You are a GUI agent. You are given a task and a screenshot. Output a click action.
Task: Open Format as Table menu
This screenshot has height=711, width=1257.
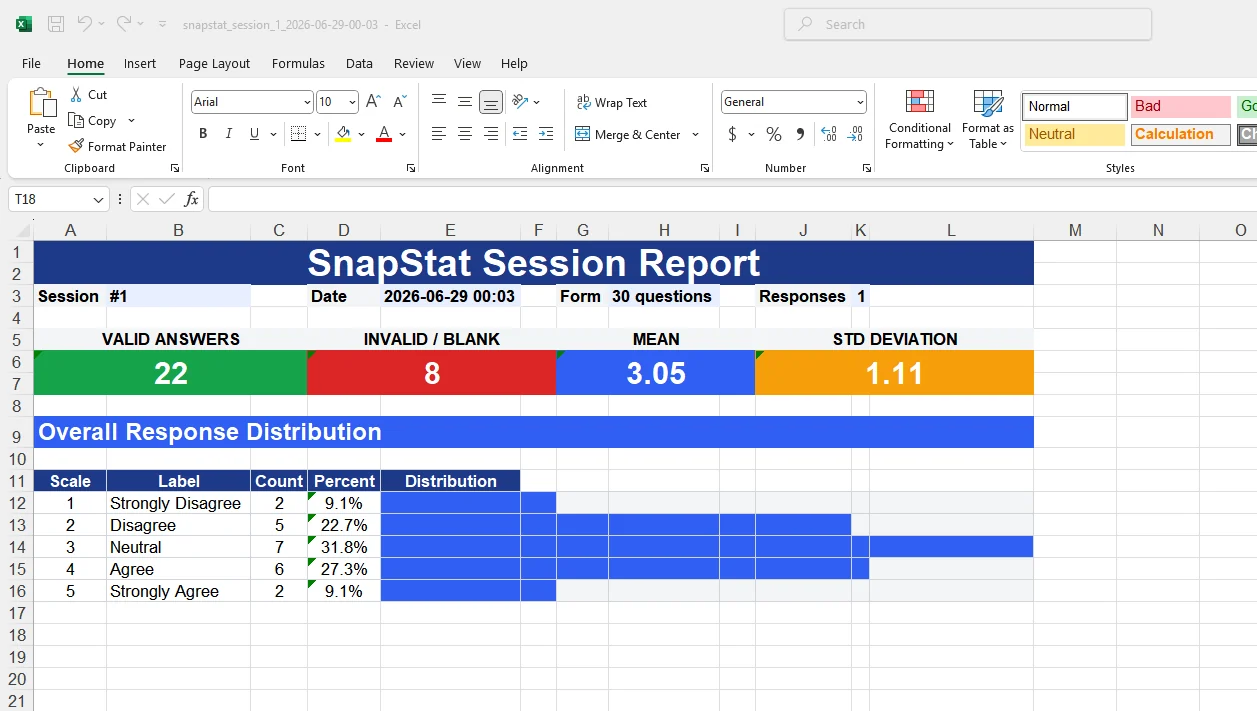point(988,120)
